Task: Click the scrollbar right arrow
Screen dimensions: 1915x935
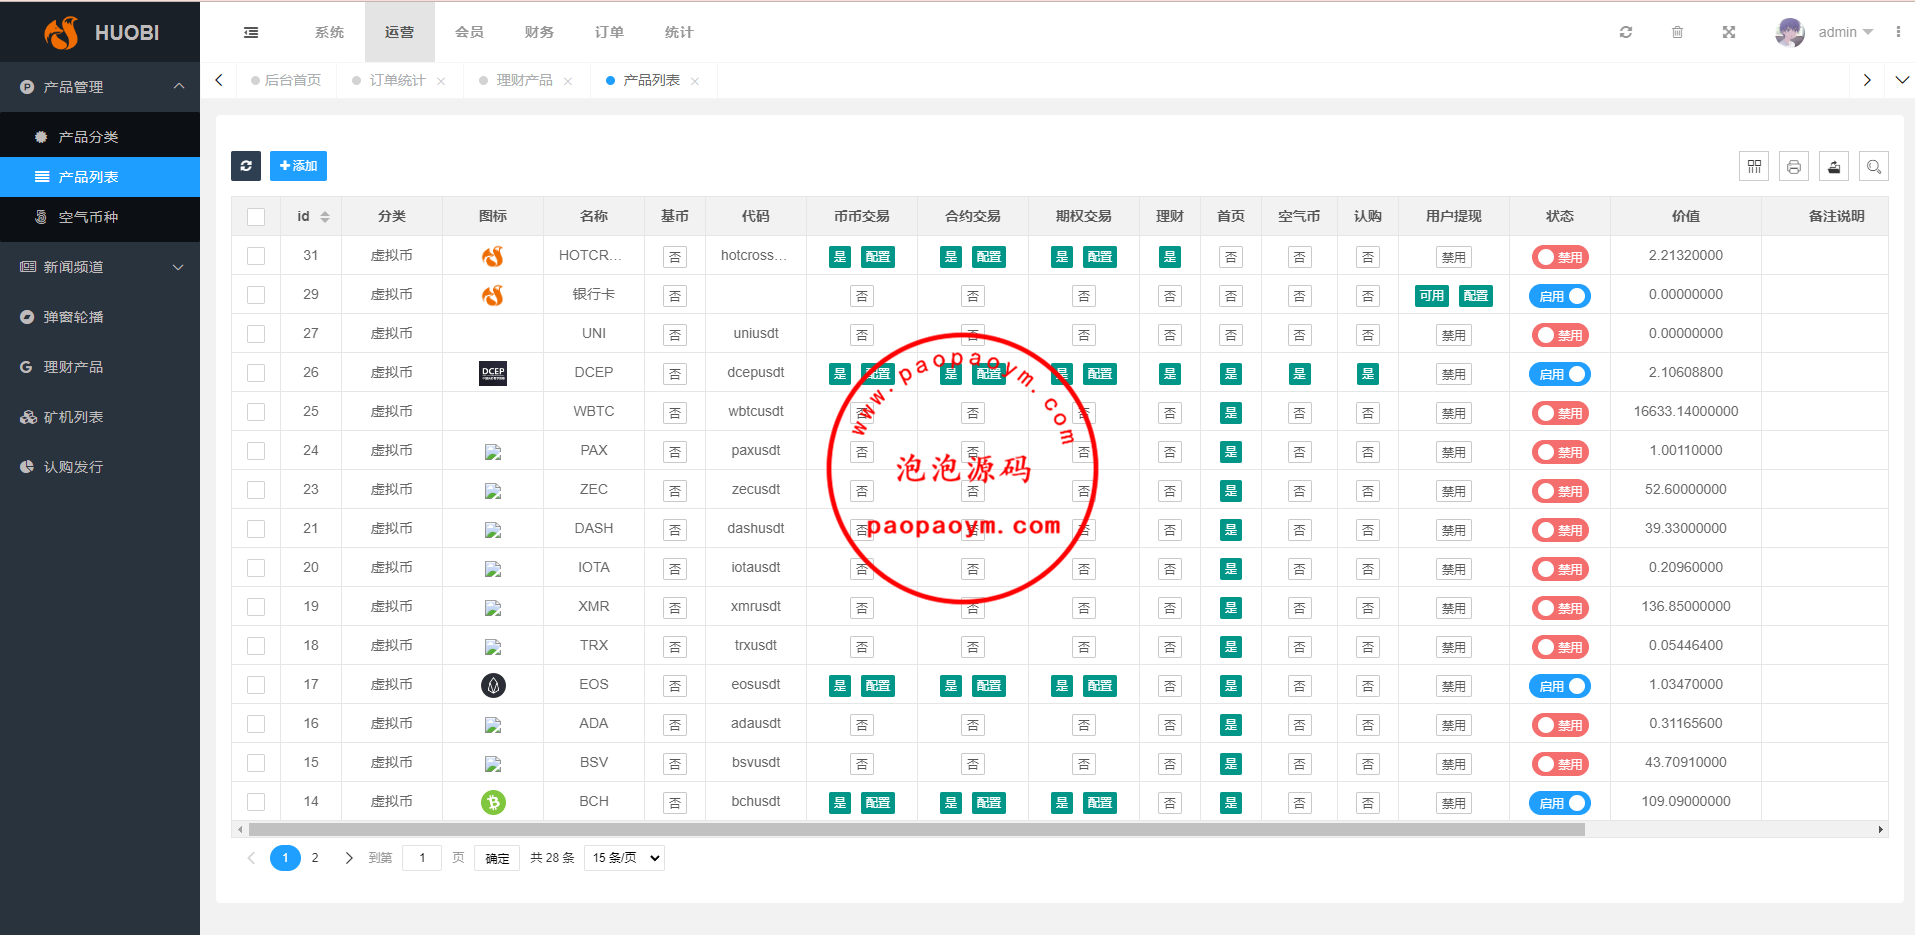Action: [x=1881, y=829]
